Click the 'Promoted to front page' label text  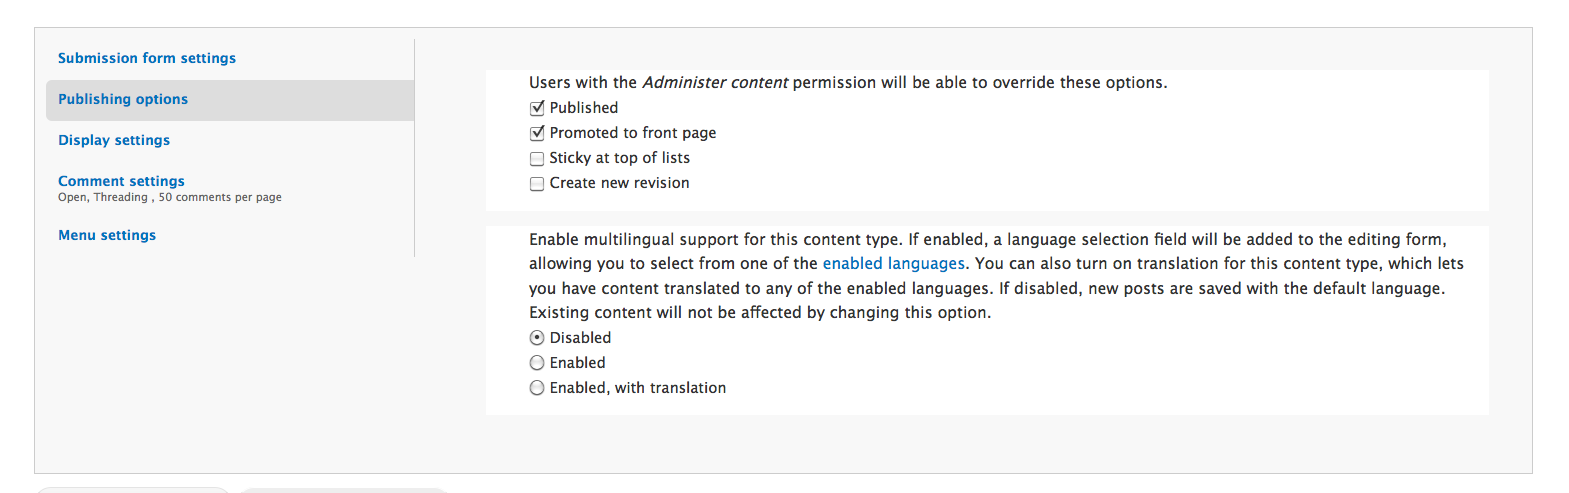[x=633, y=133]
